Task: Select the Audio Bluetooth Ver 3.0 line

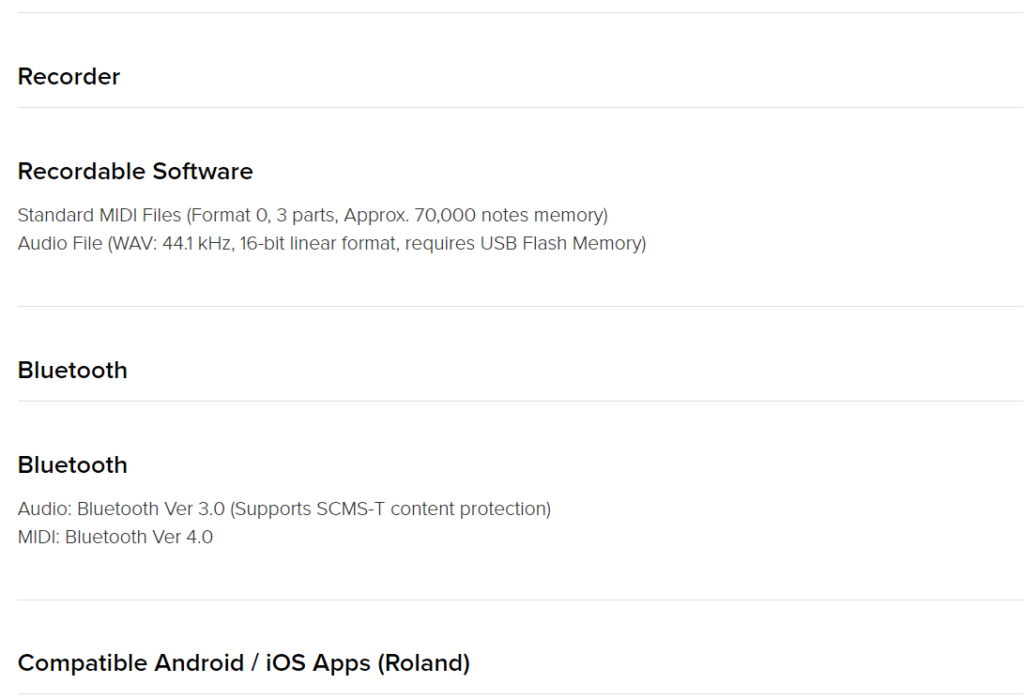Action: click(x=284, y=508)
